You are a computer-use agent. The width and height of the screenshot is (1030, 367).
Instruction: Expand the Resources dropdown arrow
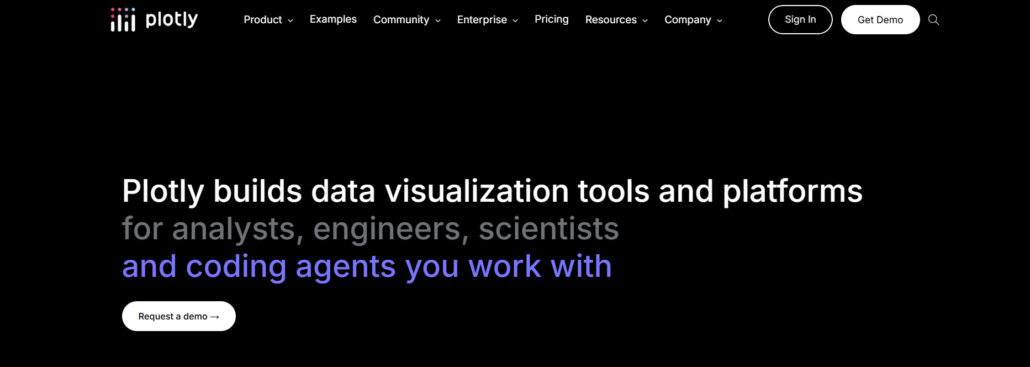[645, 21]
